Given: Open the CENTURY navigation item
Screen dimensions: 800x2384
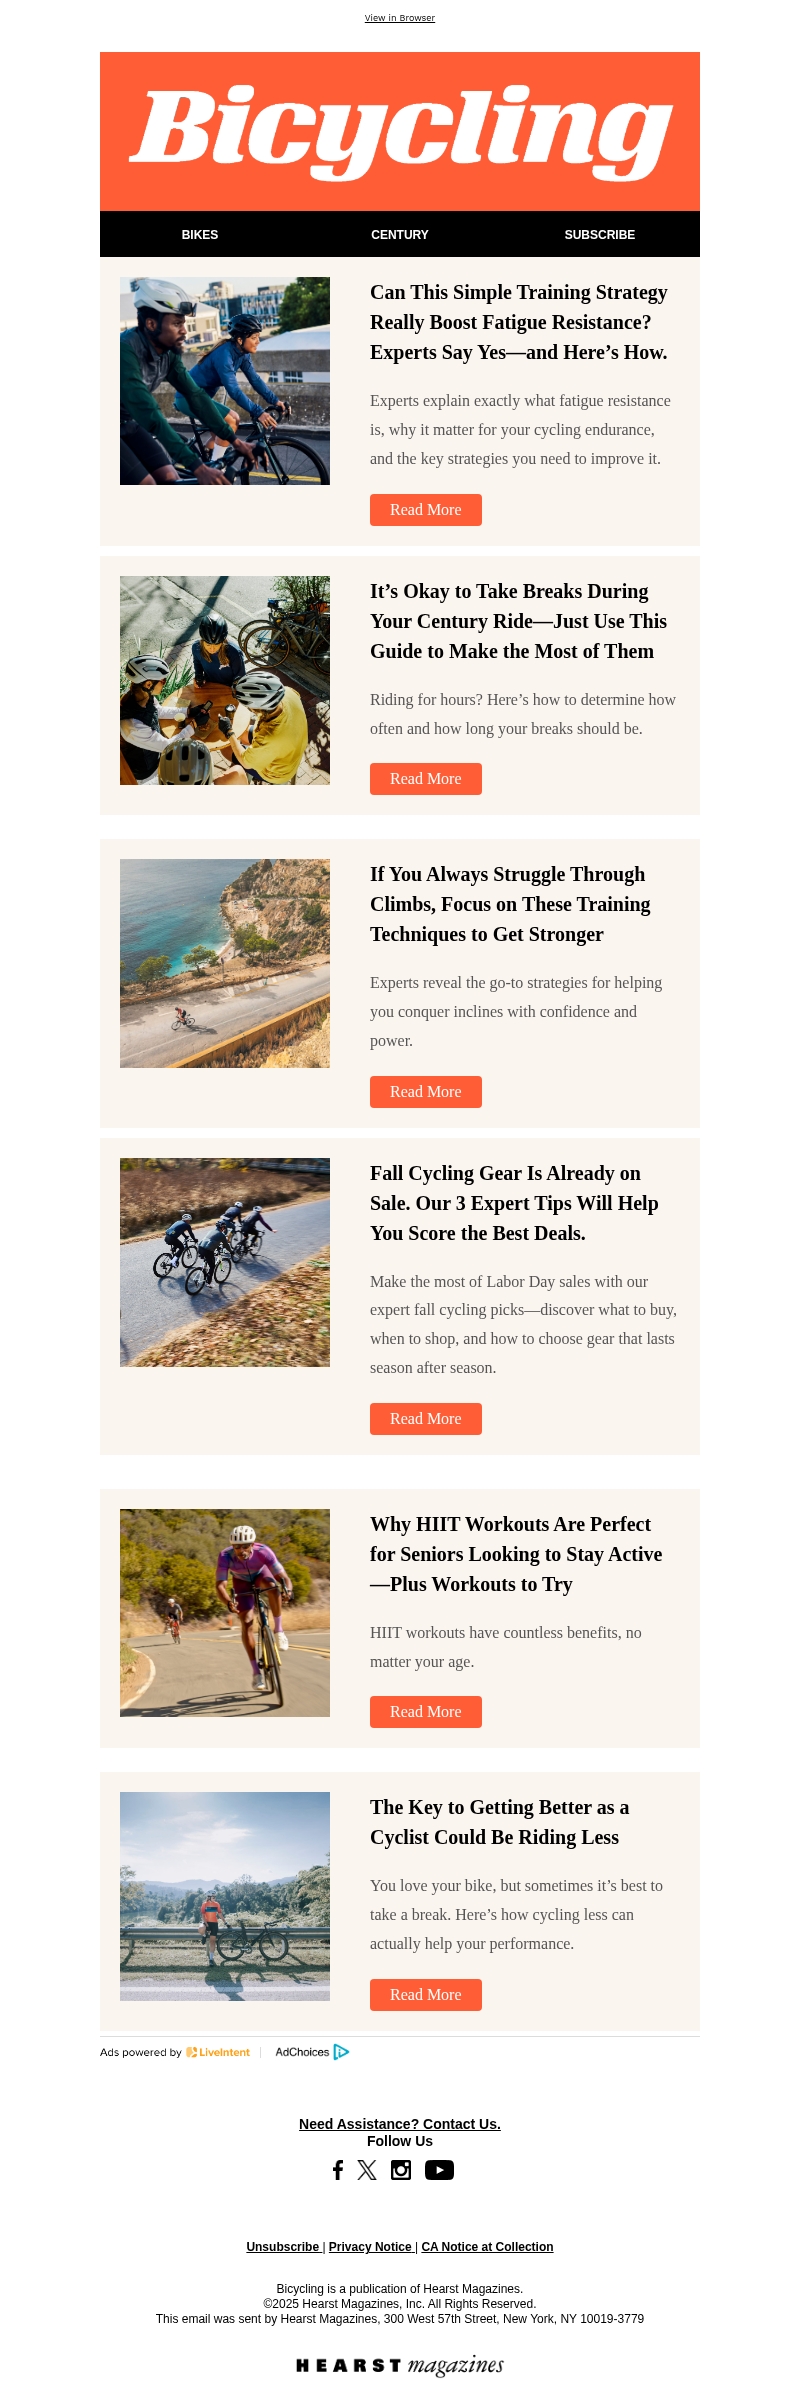Looking at the screenshot, I should click(400, 234).
